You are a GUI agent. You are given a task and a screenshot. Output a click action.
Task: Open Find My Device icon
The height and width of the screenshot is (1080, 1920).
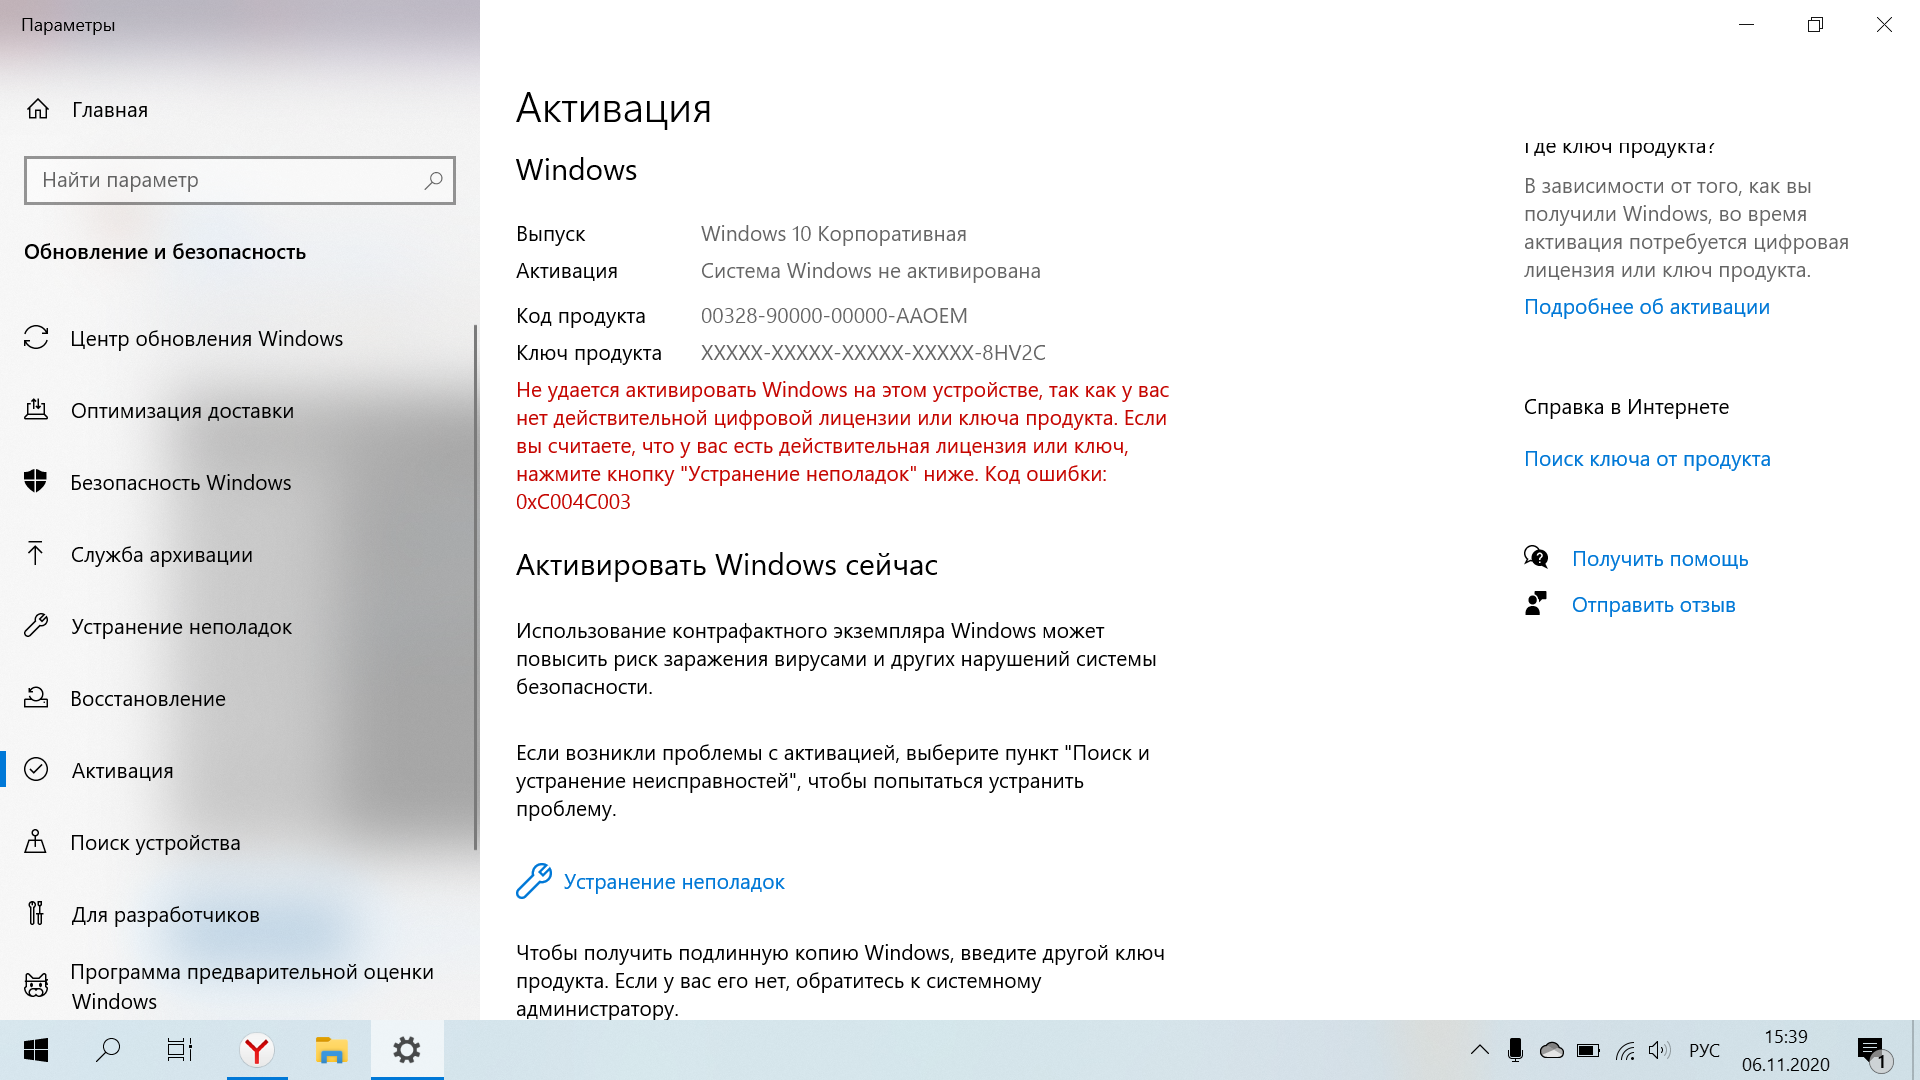[36, 841]
